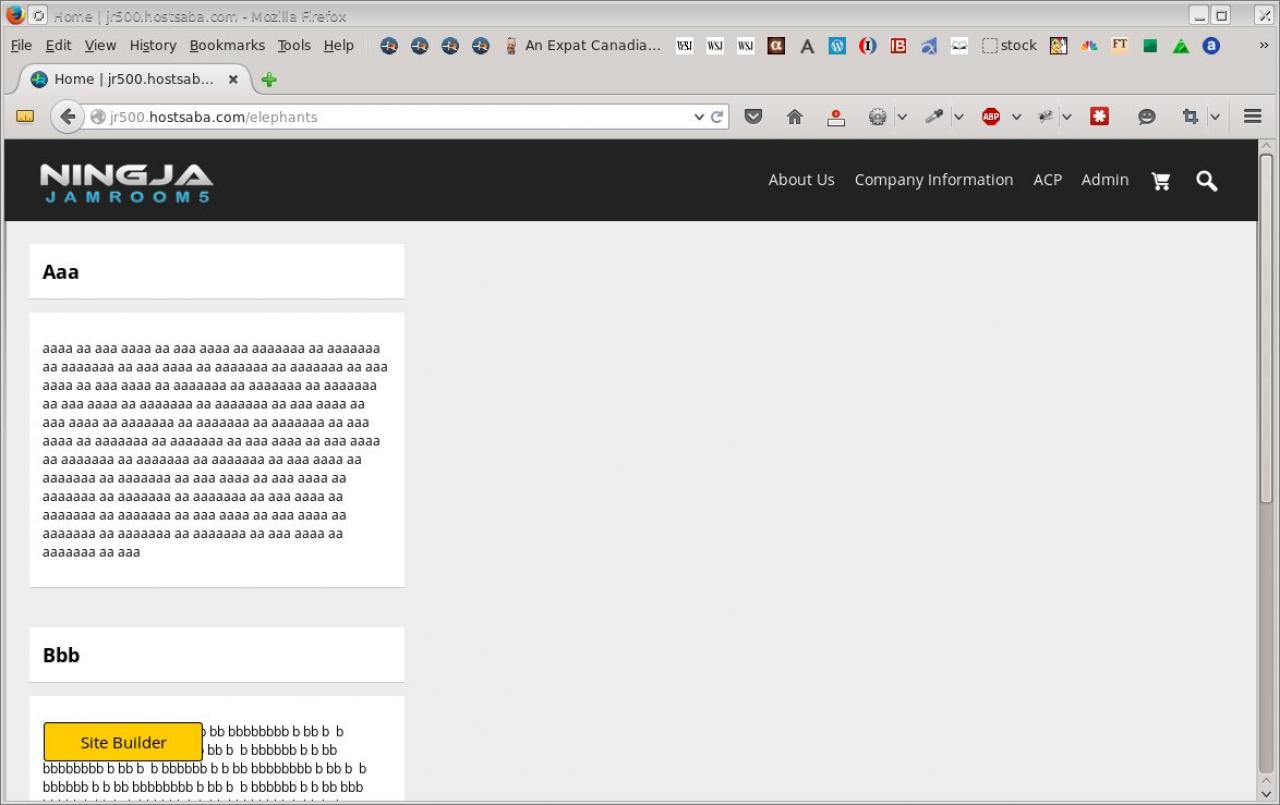1280x805 pixels.
Task: Open the Pocket saved list icon
Action: [754, 117]
